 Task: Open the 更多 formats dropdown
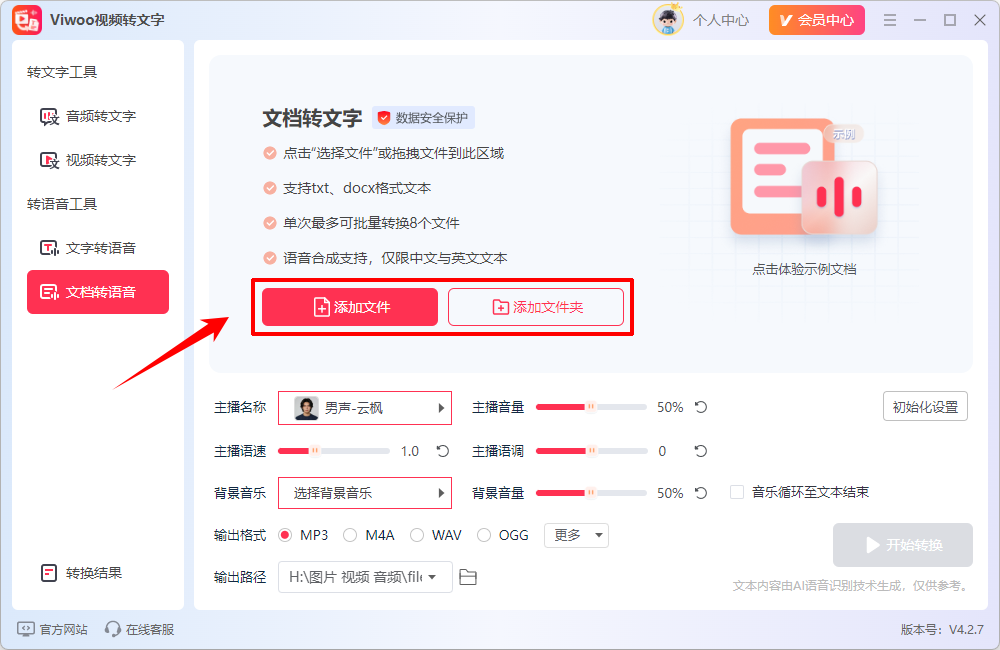coord(577,535)
